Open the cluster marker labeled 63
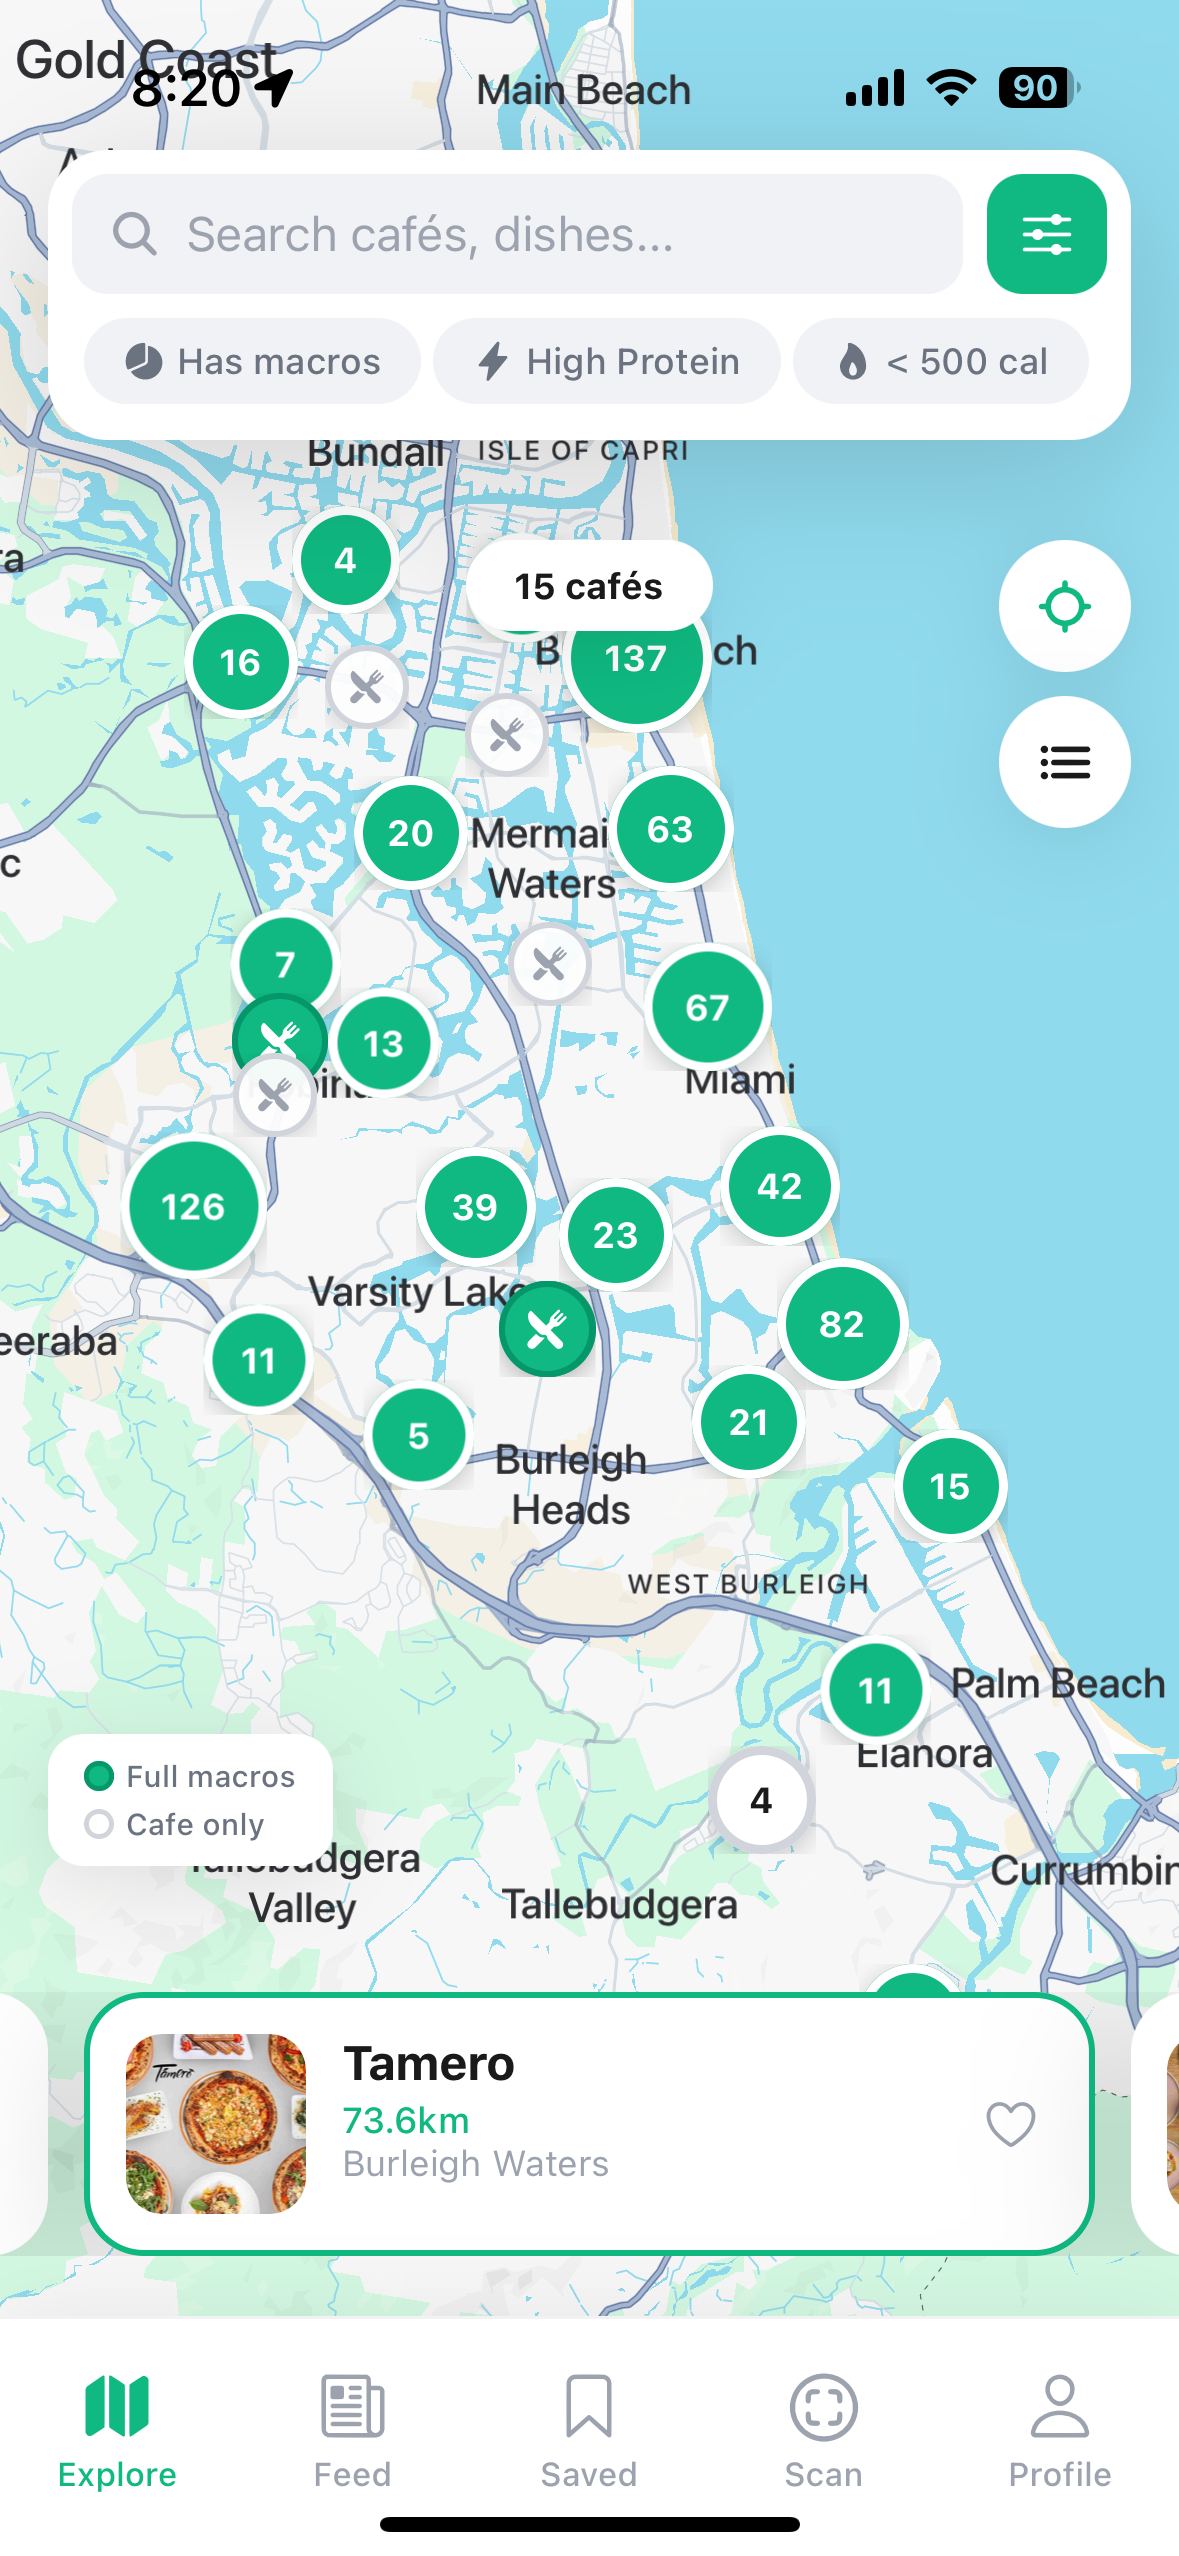 [x=670, y=829]
